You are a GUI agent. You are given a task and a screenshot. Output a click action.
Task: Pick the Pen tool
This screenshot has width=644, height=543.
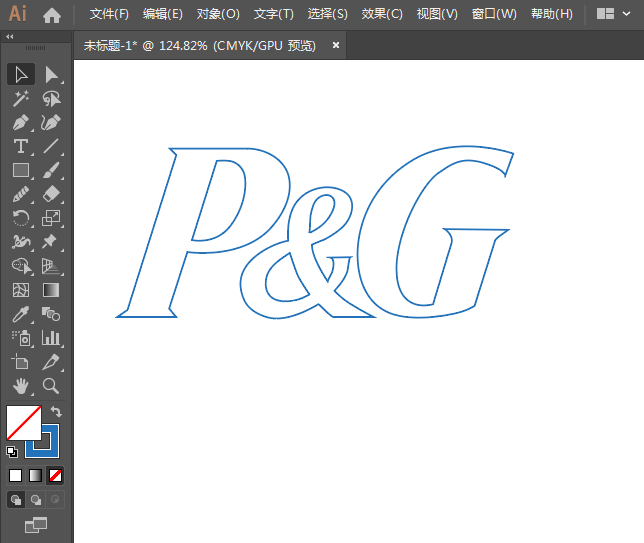coord(20,122)
